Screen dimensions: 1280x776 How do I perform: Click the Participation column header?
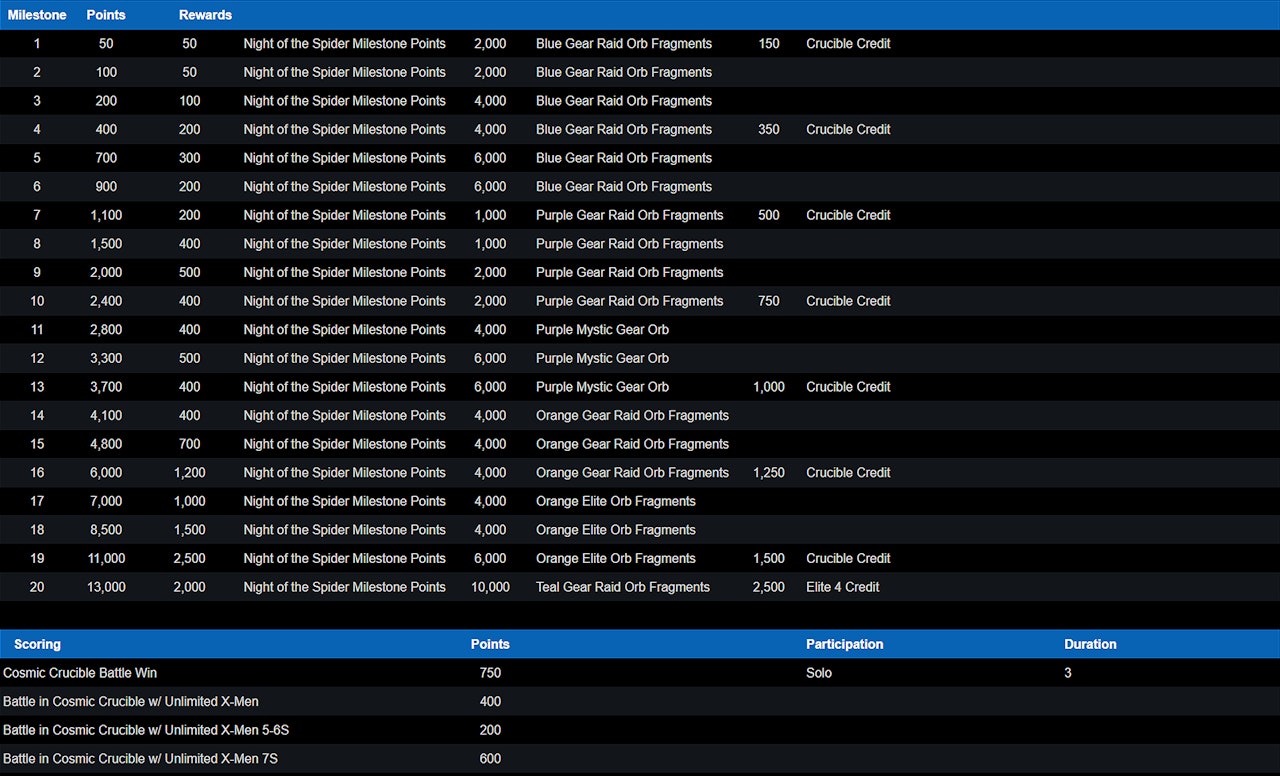coord(844,644)
